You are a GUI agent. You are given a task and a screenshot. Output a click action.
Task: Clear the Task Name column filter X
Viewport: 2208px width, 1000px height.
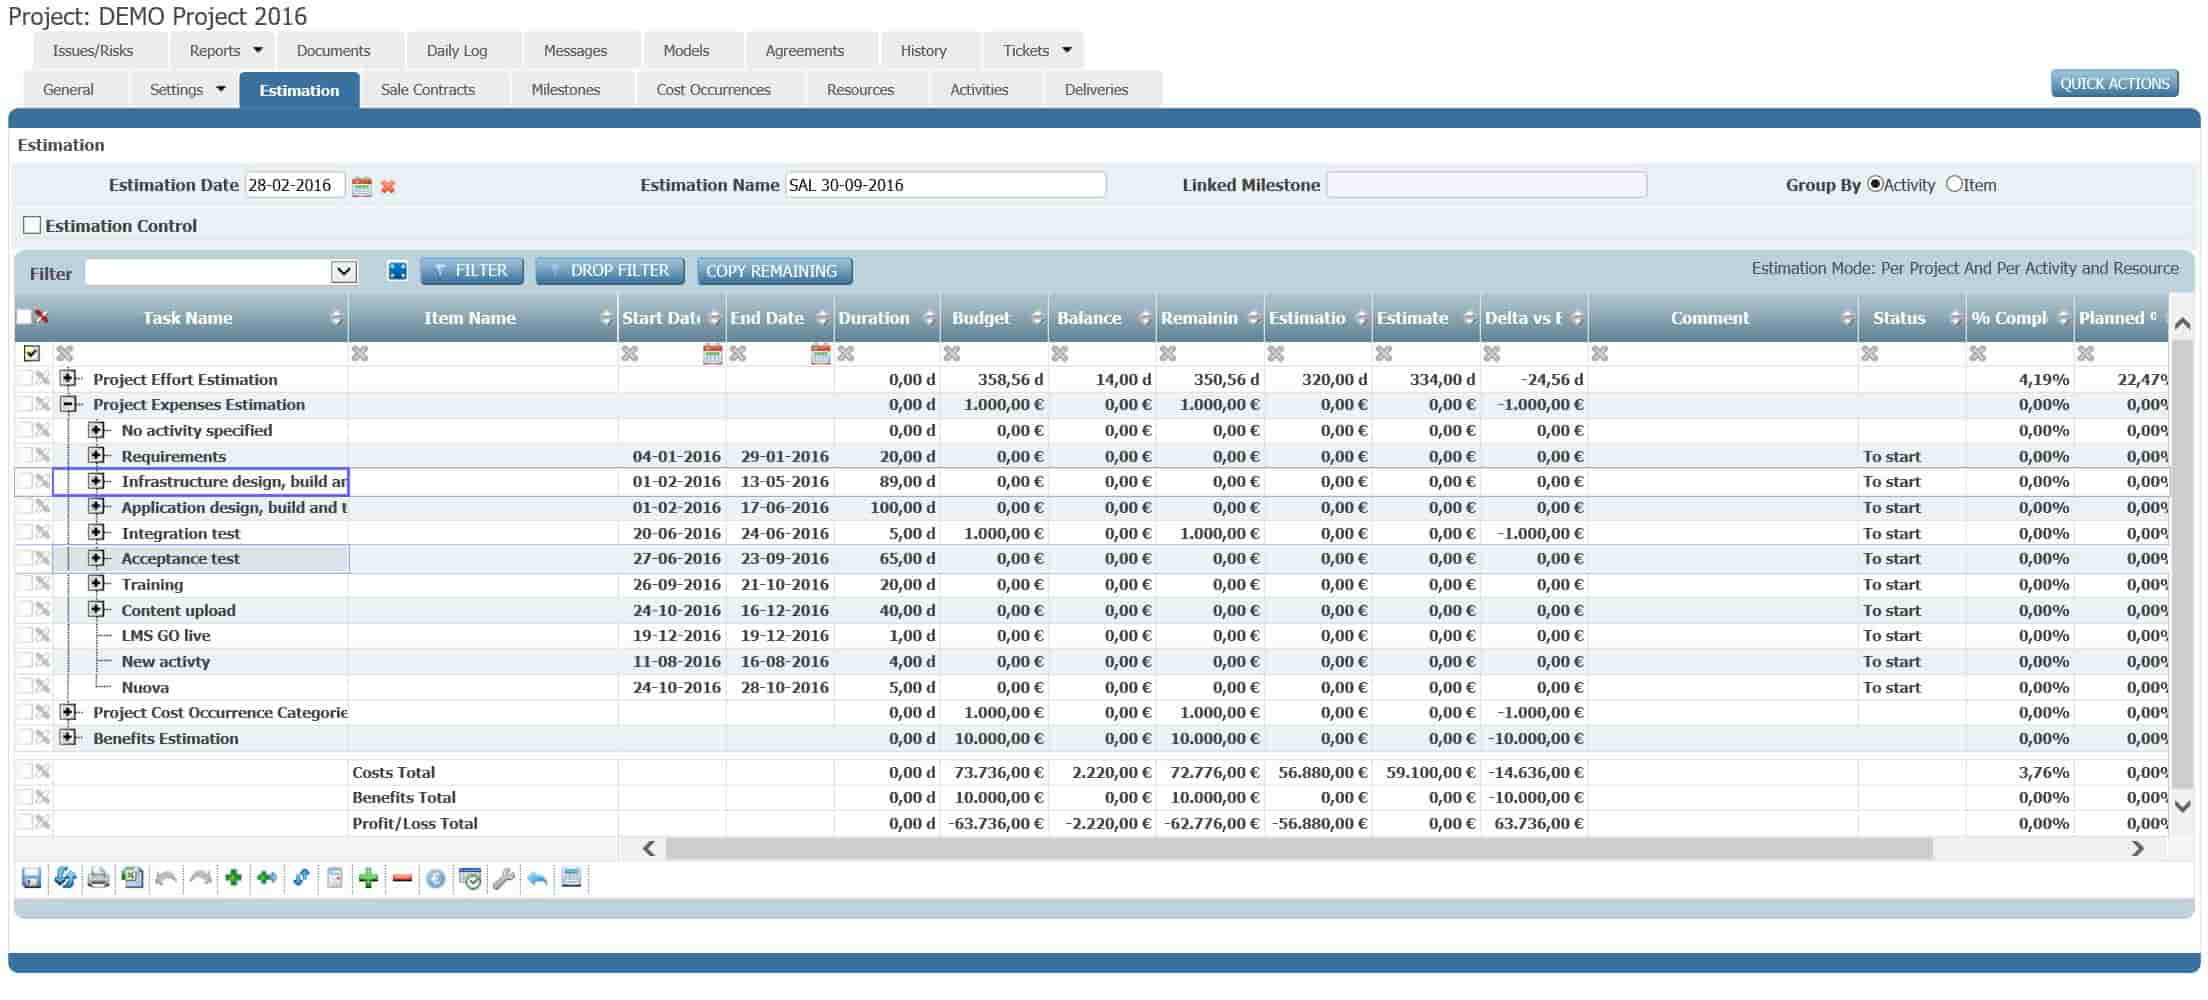64,353
